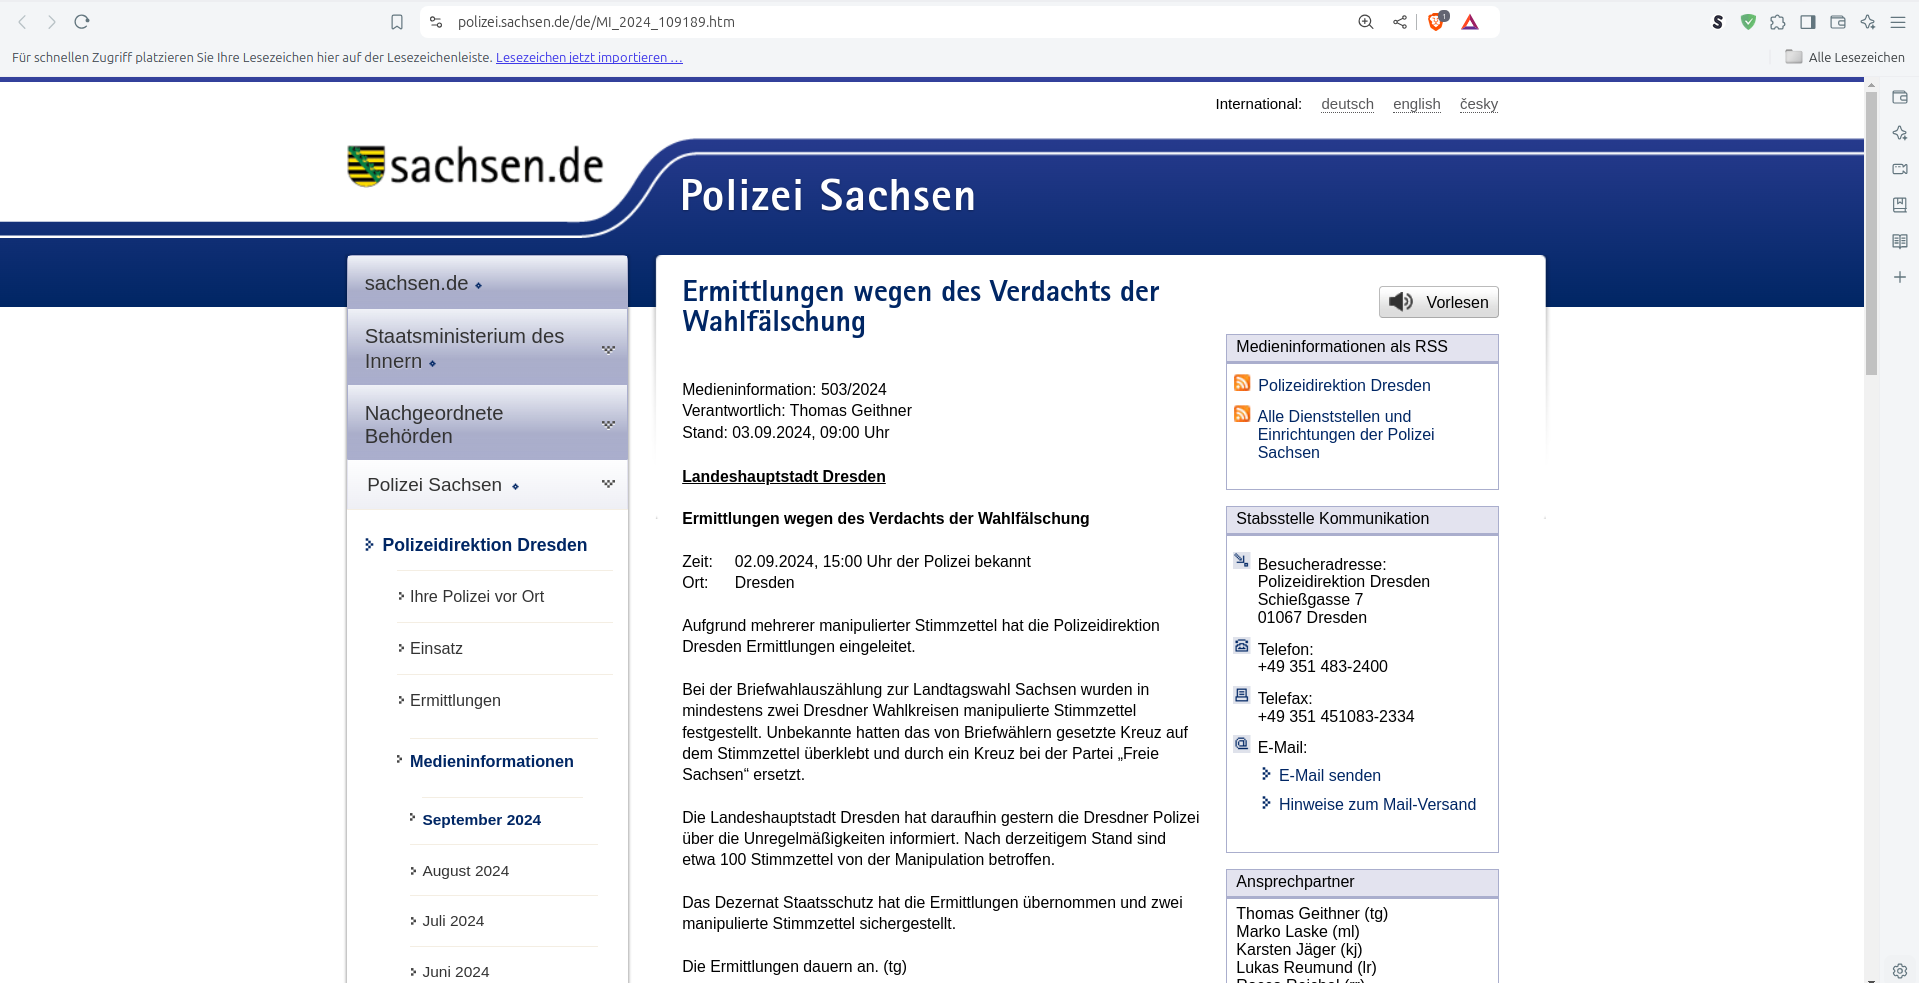This screenshot has height=983, width=1919.
Task: Share this page via share icon
Action: [1400, 22]
